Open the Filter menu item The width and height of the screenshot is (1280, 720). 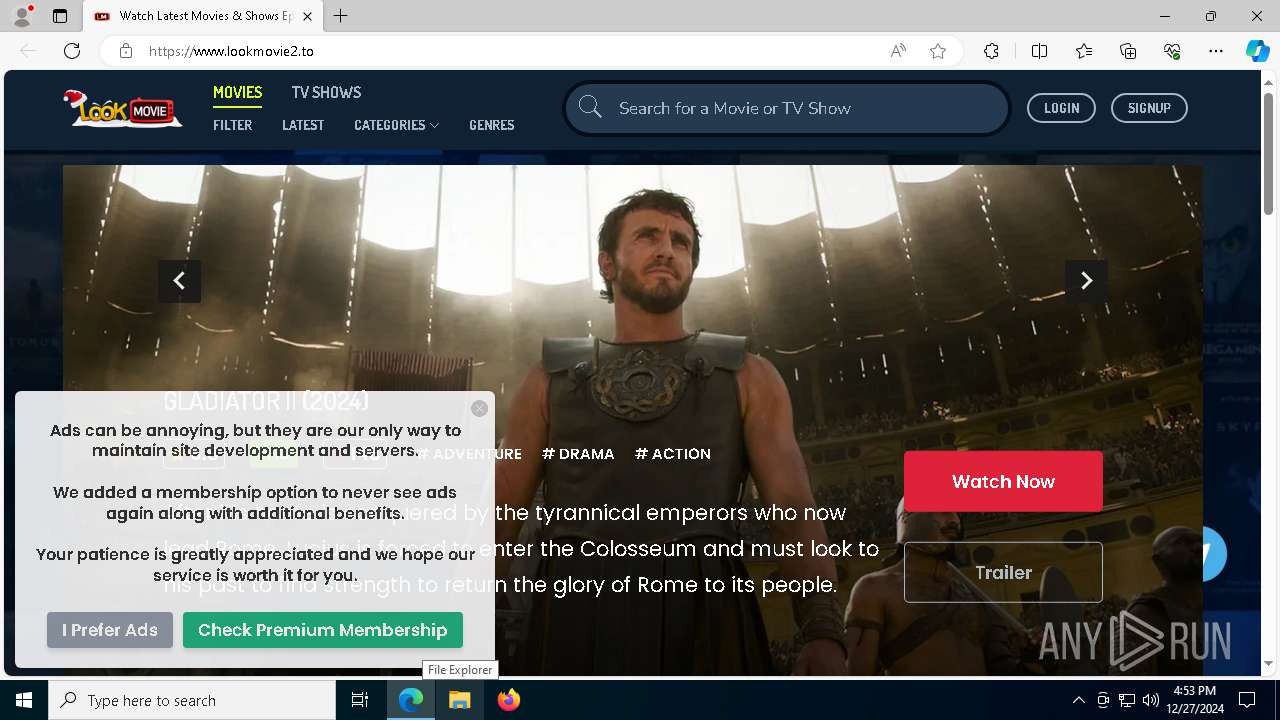click(232, 125)
